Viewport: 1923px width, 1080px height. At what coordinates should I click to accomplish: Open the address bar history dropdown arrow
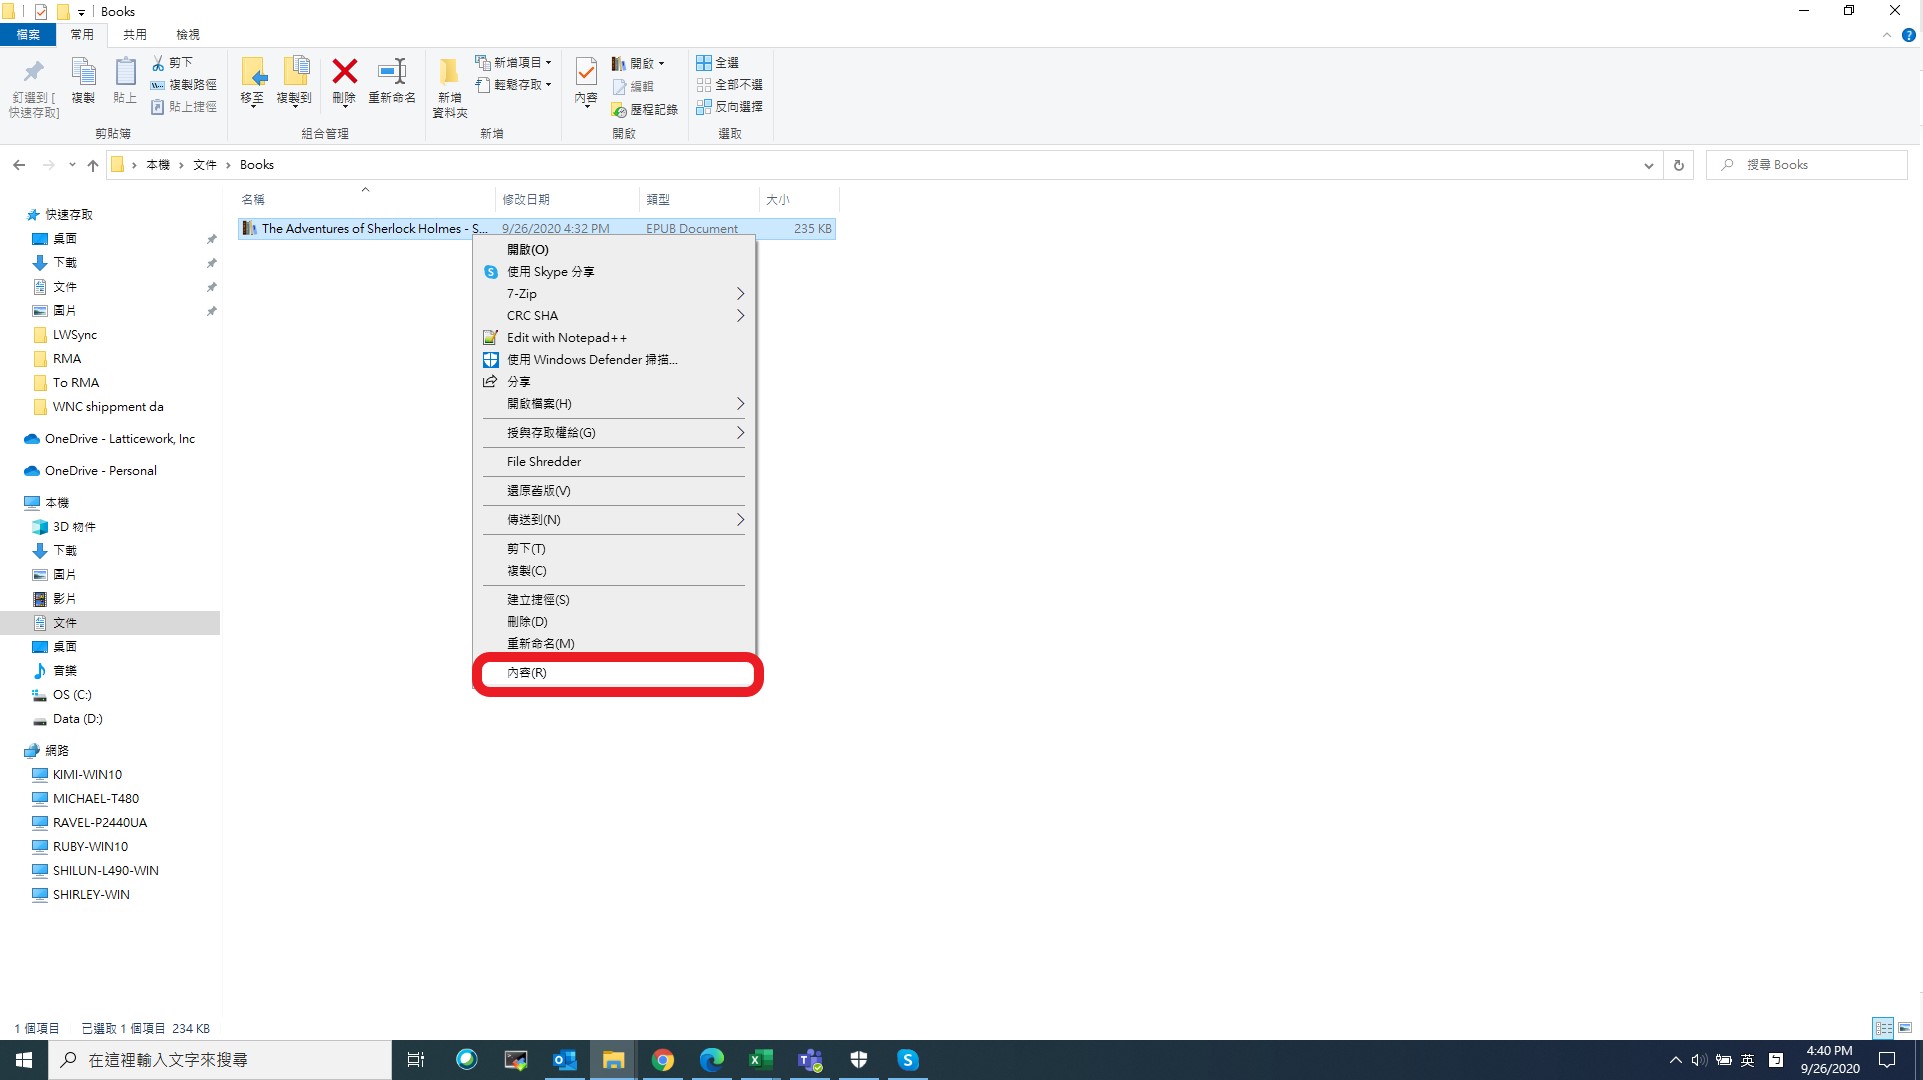coord(1648,165)
